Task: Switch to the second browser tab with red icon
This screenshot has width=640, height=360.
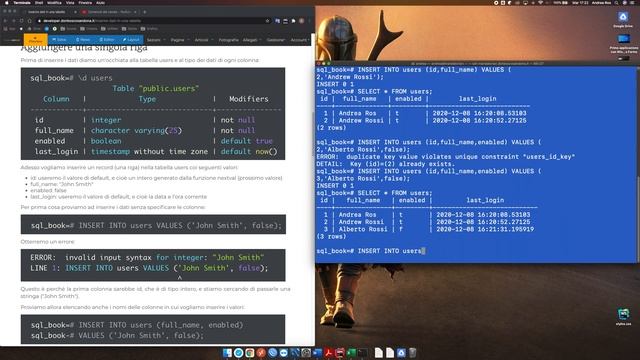Action: point(109,12)
